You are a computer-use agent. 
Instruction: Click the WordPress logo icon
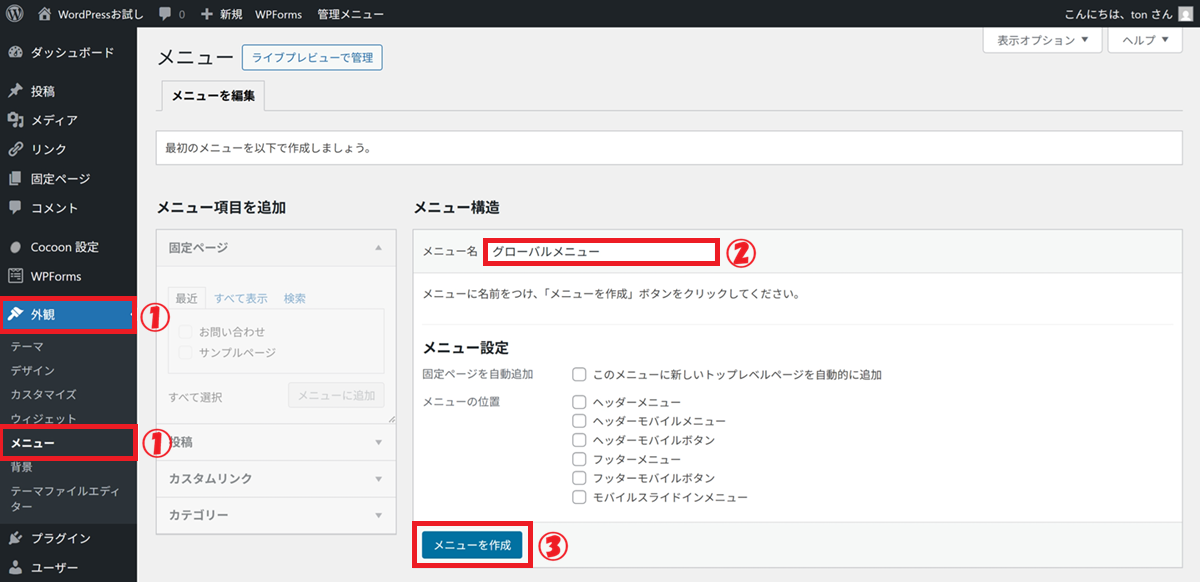click(x=15, y=15)
